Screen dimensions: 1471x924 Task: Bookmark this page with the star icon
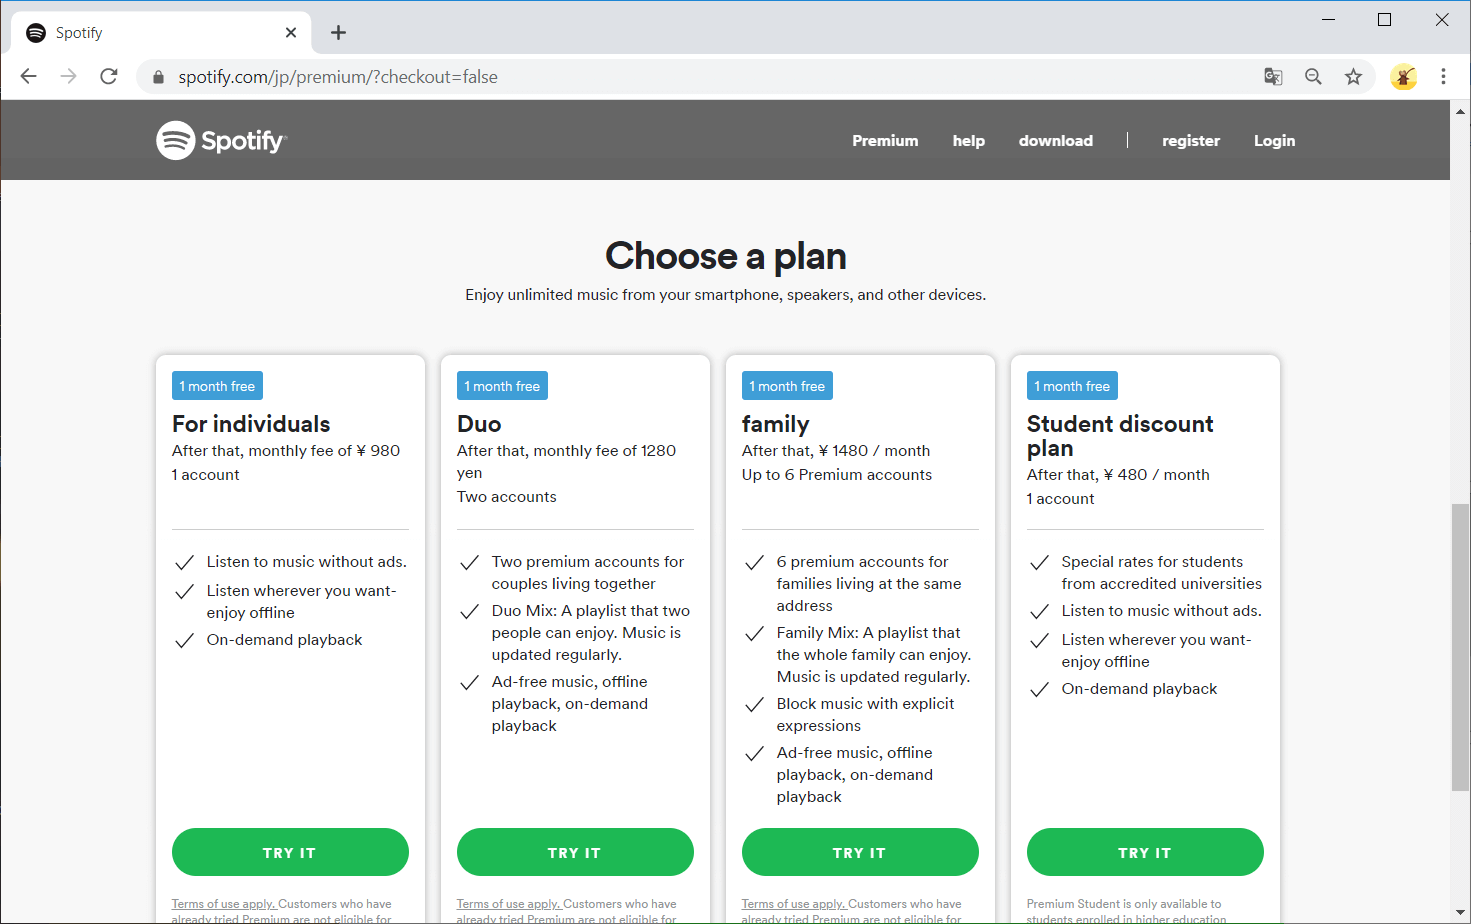(x=1353, y=77)
